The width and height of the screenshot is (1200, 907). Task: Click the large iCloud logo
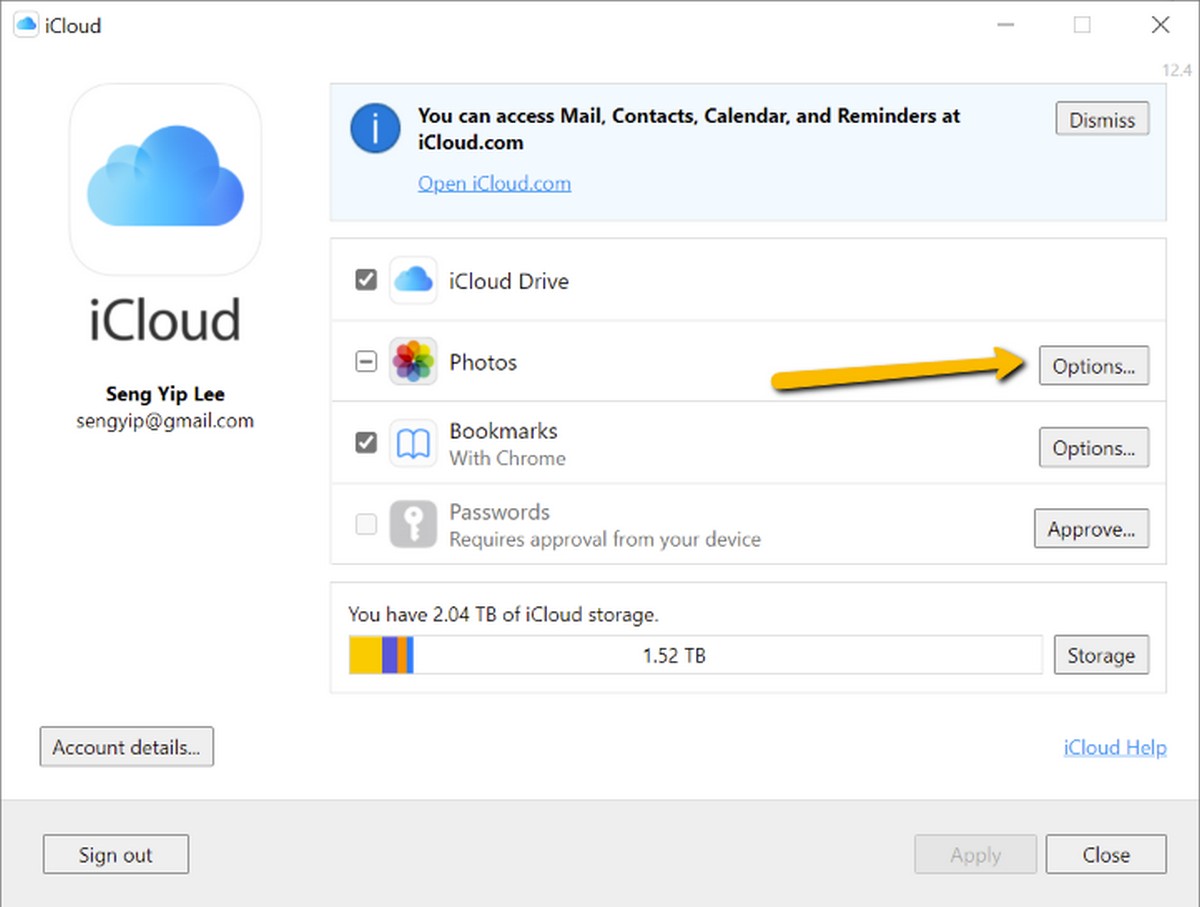[165, 179]
